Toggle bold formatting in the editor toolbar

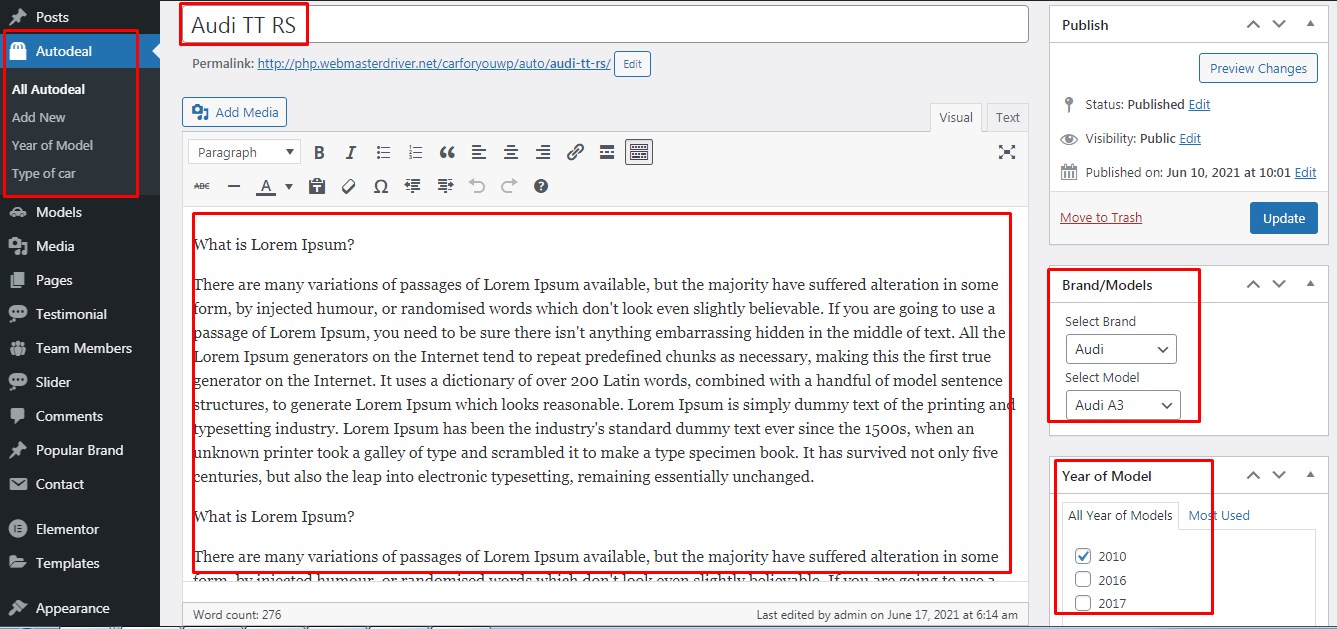pyautogui.click(x=319, y=152)
